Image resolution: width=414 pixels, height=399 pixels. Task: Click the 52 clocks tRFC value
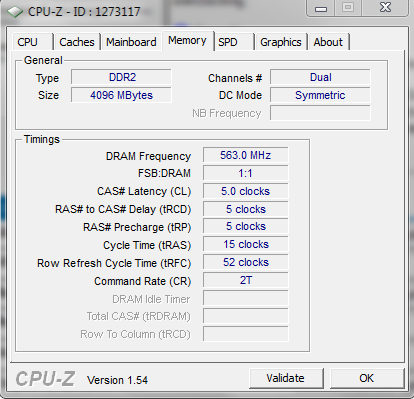246,262
